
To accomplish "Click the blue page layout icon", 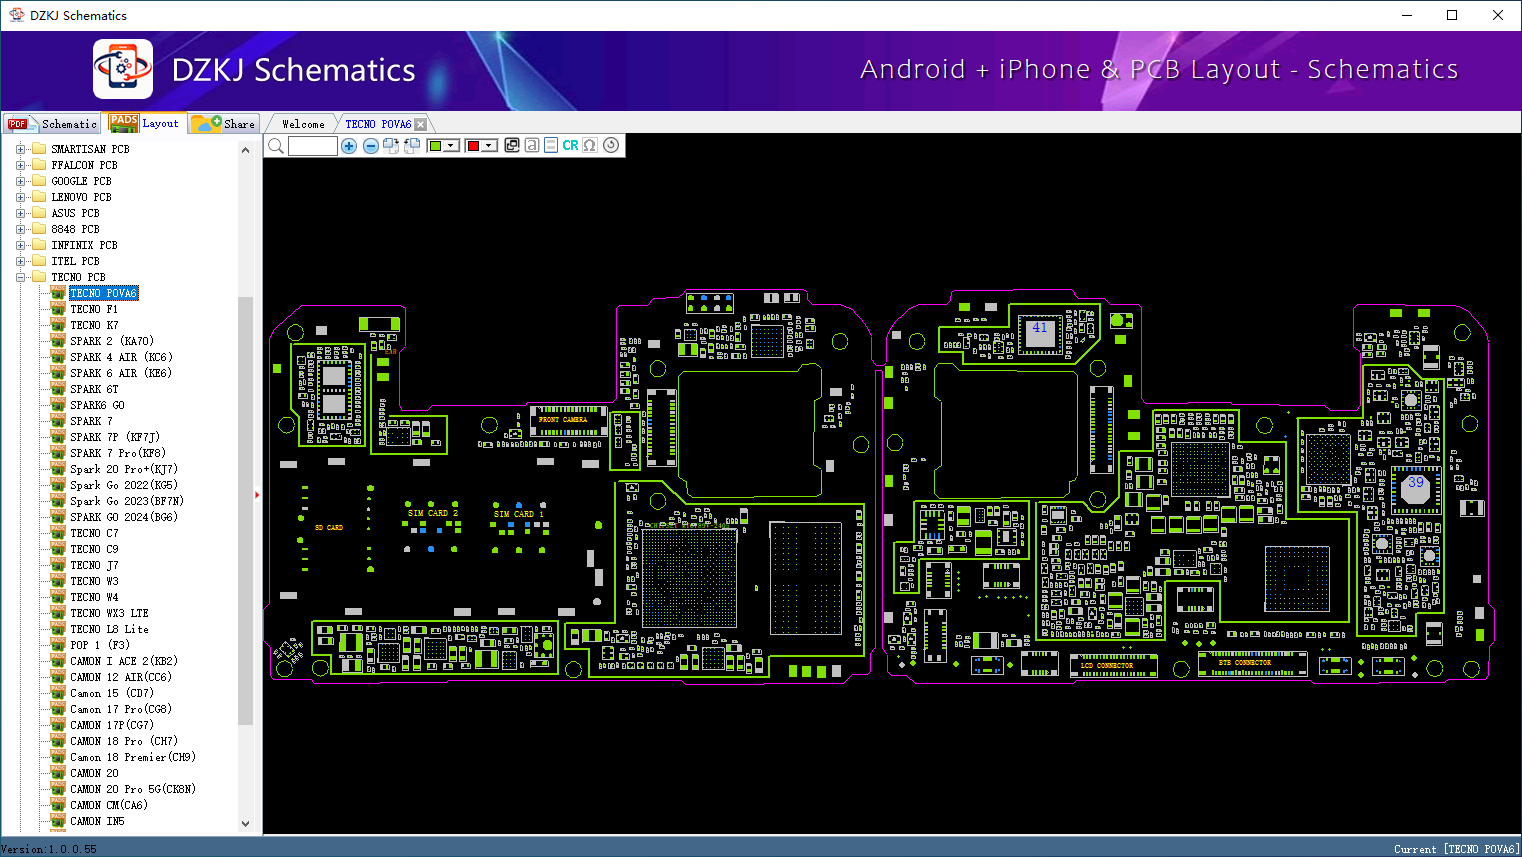I will (551, 146).
